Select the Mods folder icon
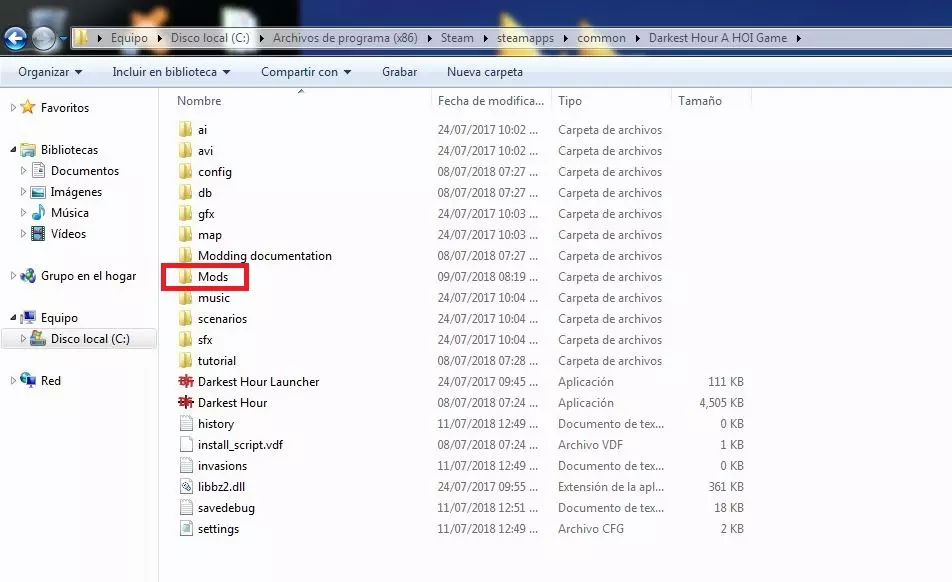This screenshot has width=952, height=582. tap(185, 277)
